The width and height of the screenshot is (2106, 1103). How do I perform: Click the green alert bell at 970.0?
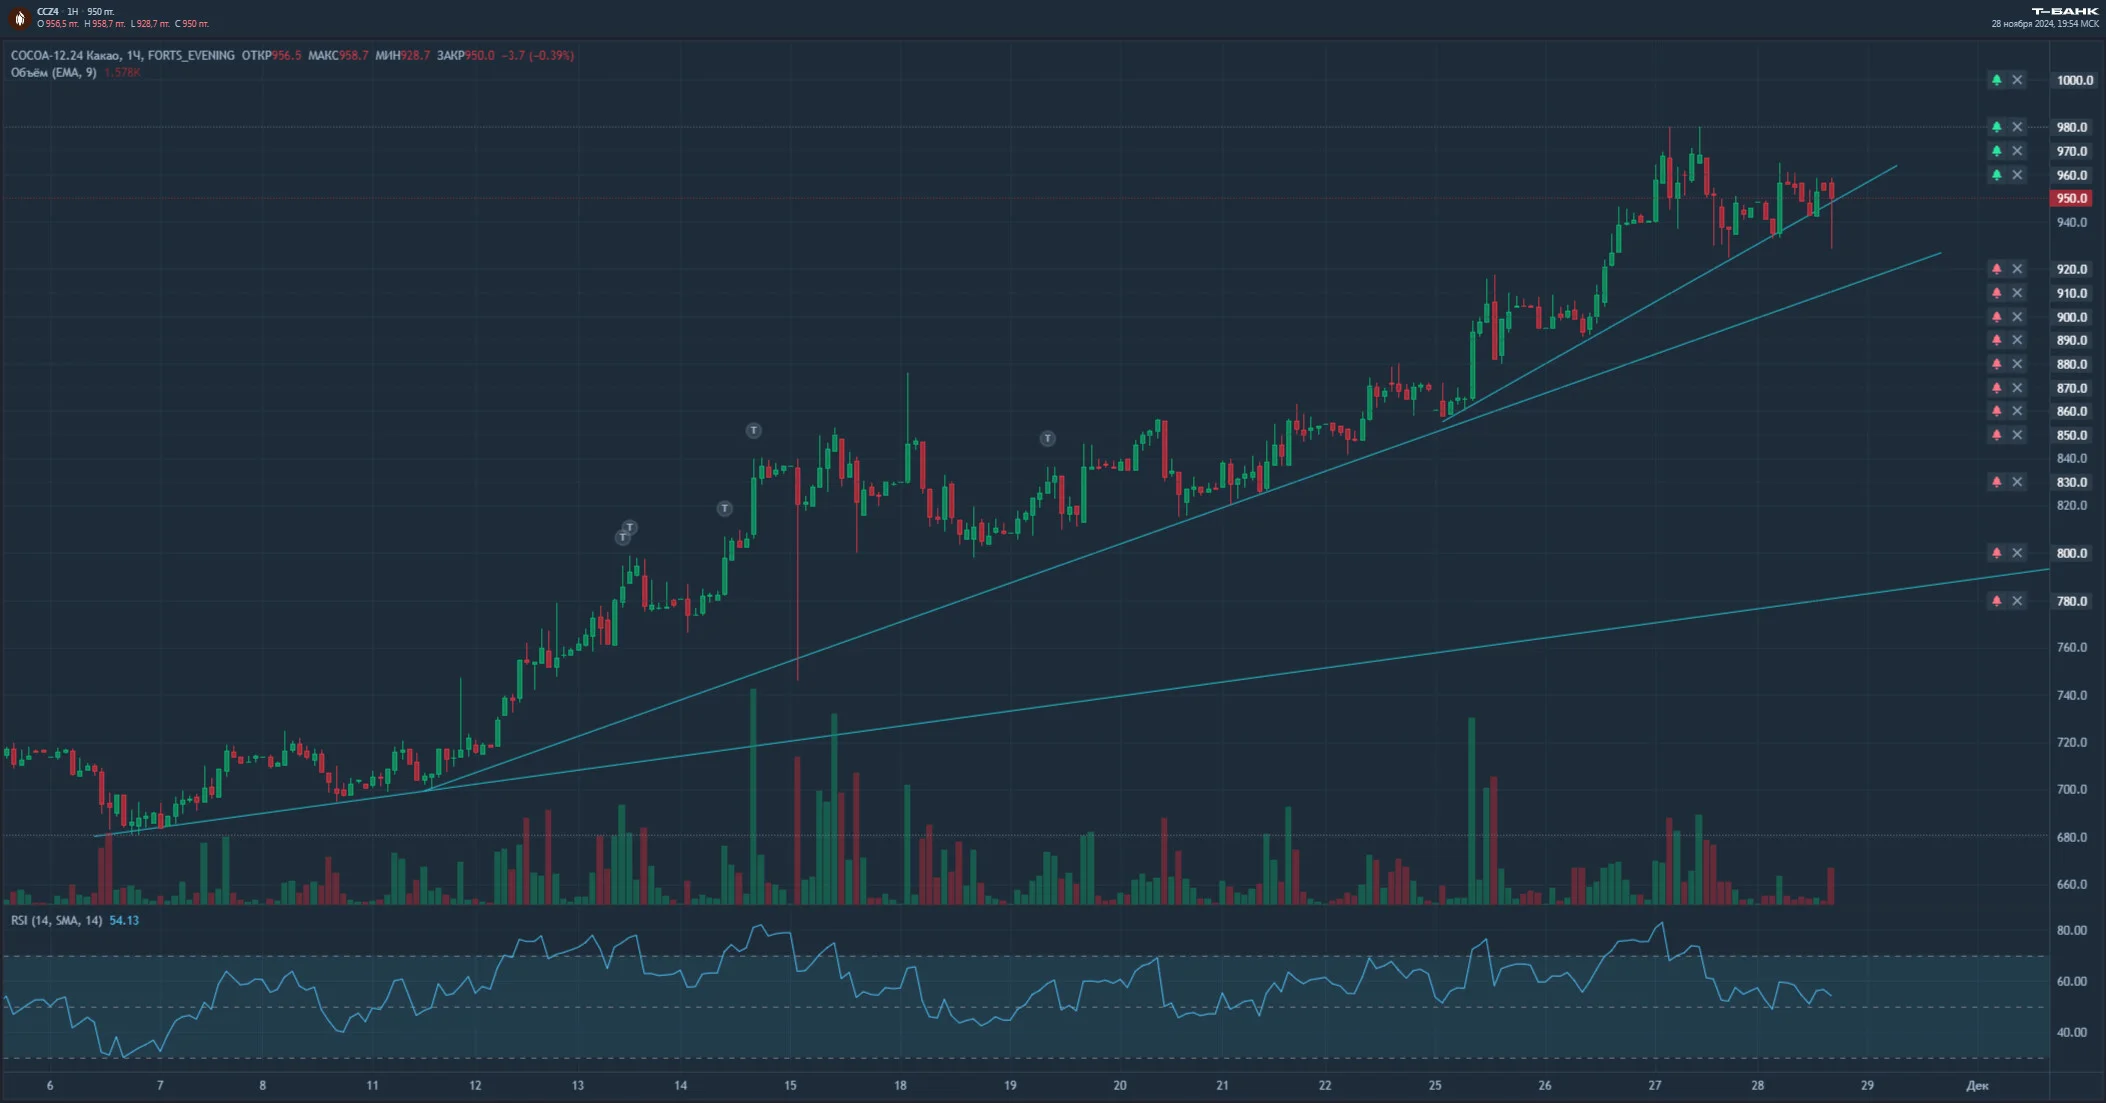click(x=1996, y=151)
